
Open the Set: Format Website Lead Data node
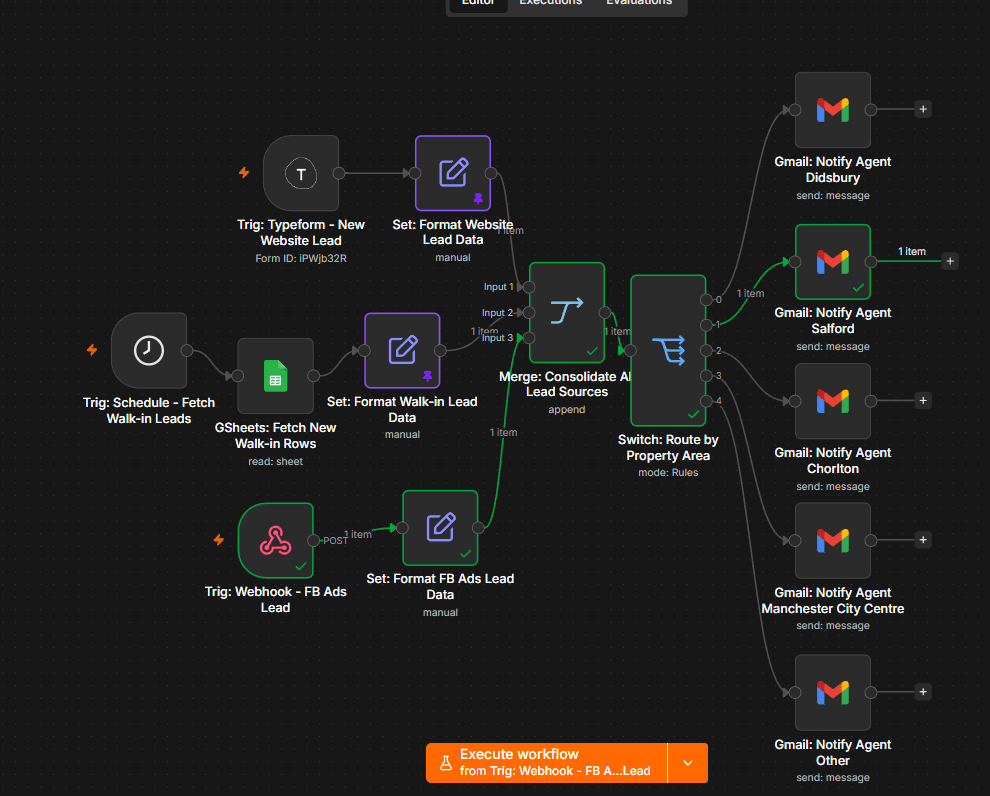click(x=453, y=173)
